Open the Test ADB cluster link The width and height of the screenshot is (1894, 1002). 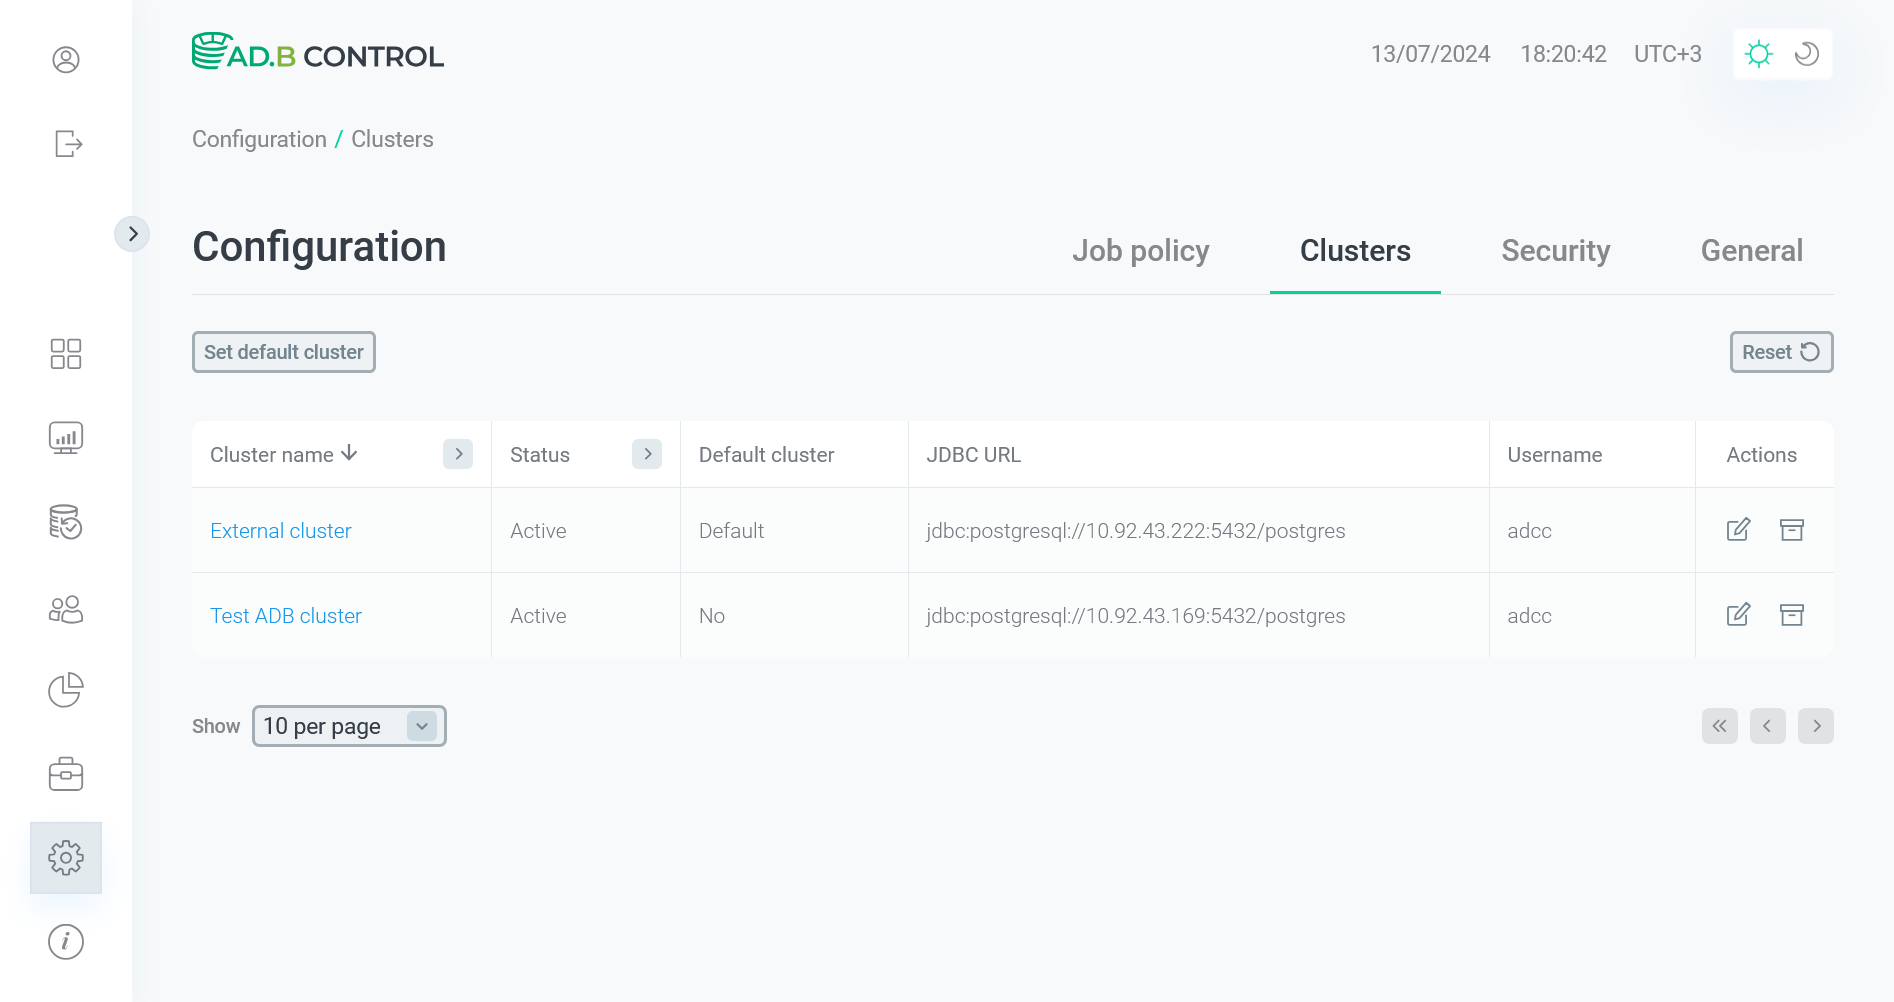click(x=285, y=615)
